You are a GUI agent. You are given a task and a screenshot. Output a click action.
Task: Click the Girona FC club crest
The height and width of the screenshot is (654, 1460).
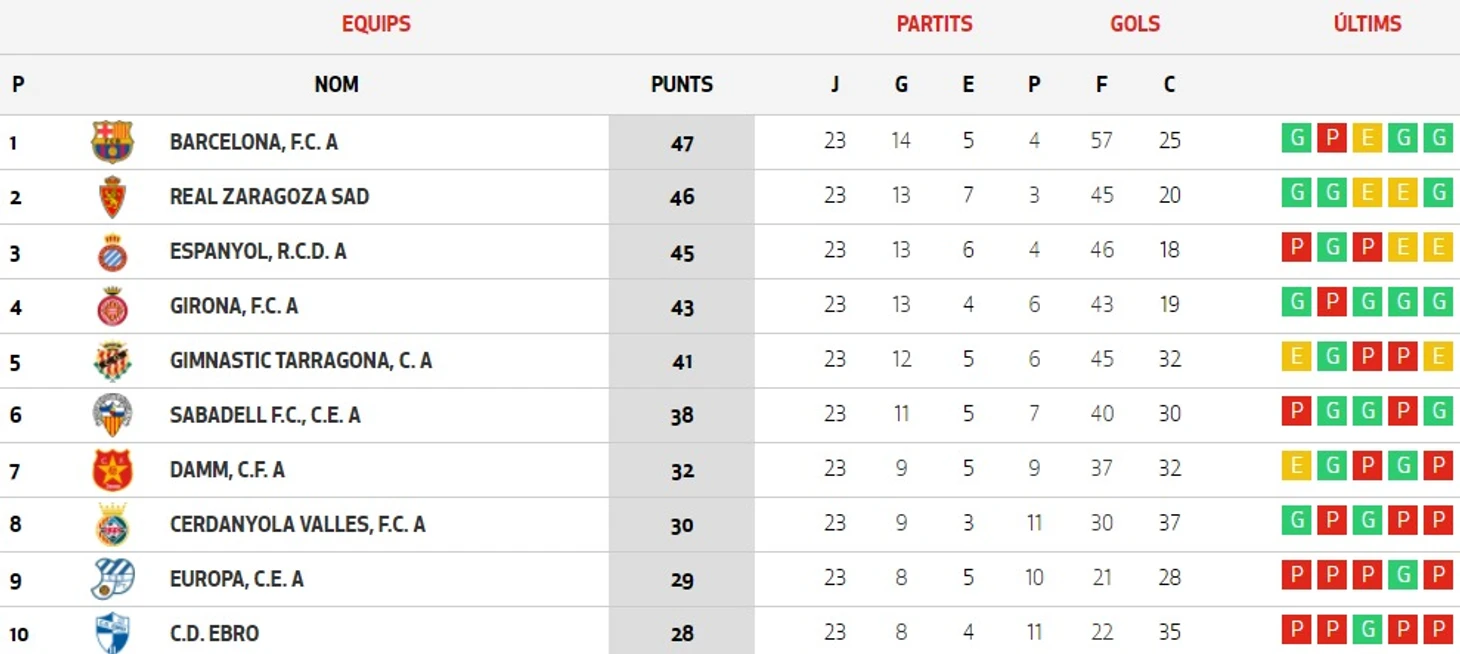click(x=112, y=306)
